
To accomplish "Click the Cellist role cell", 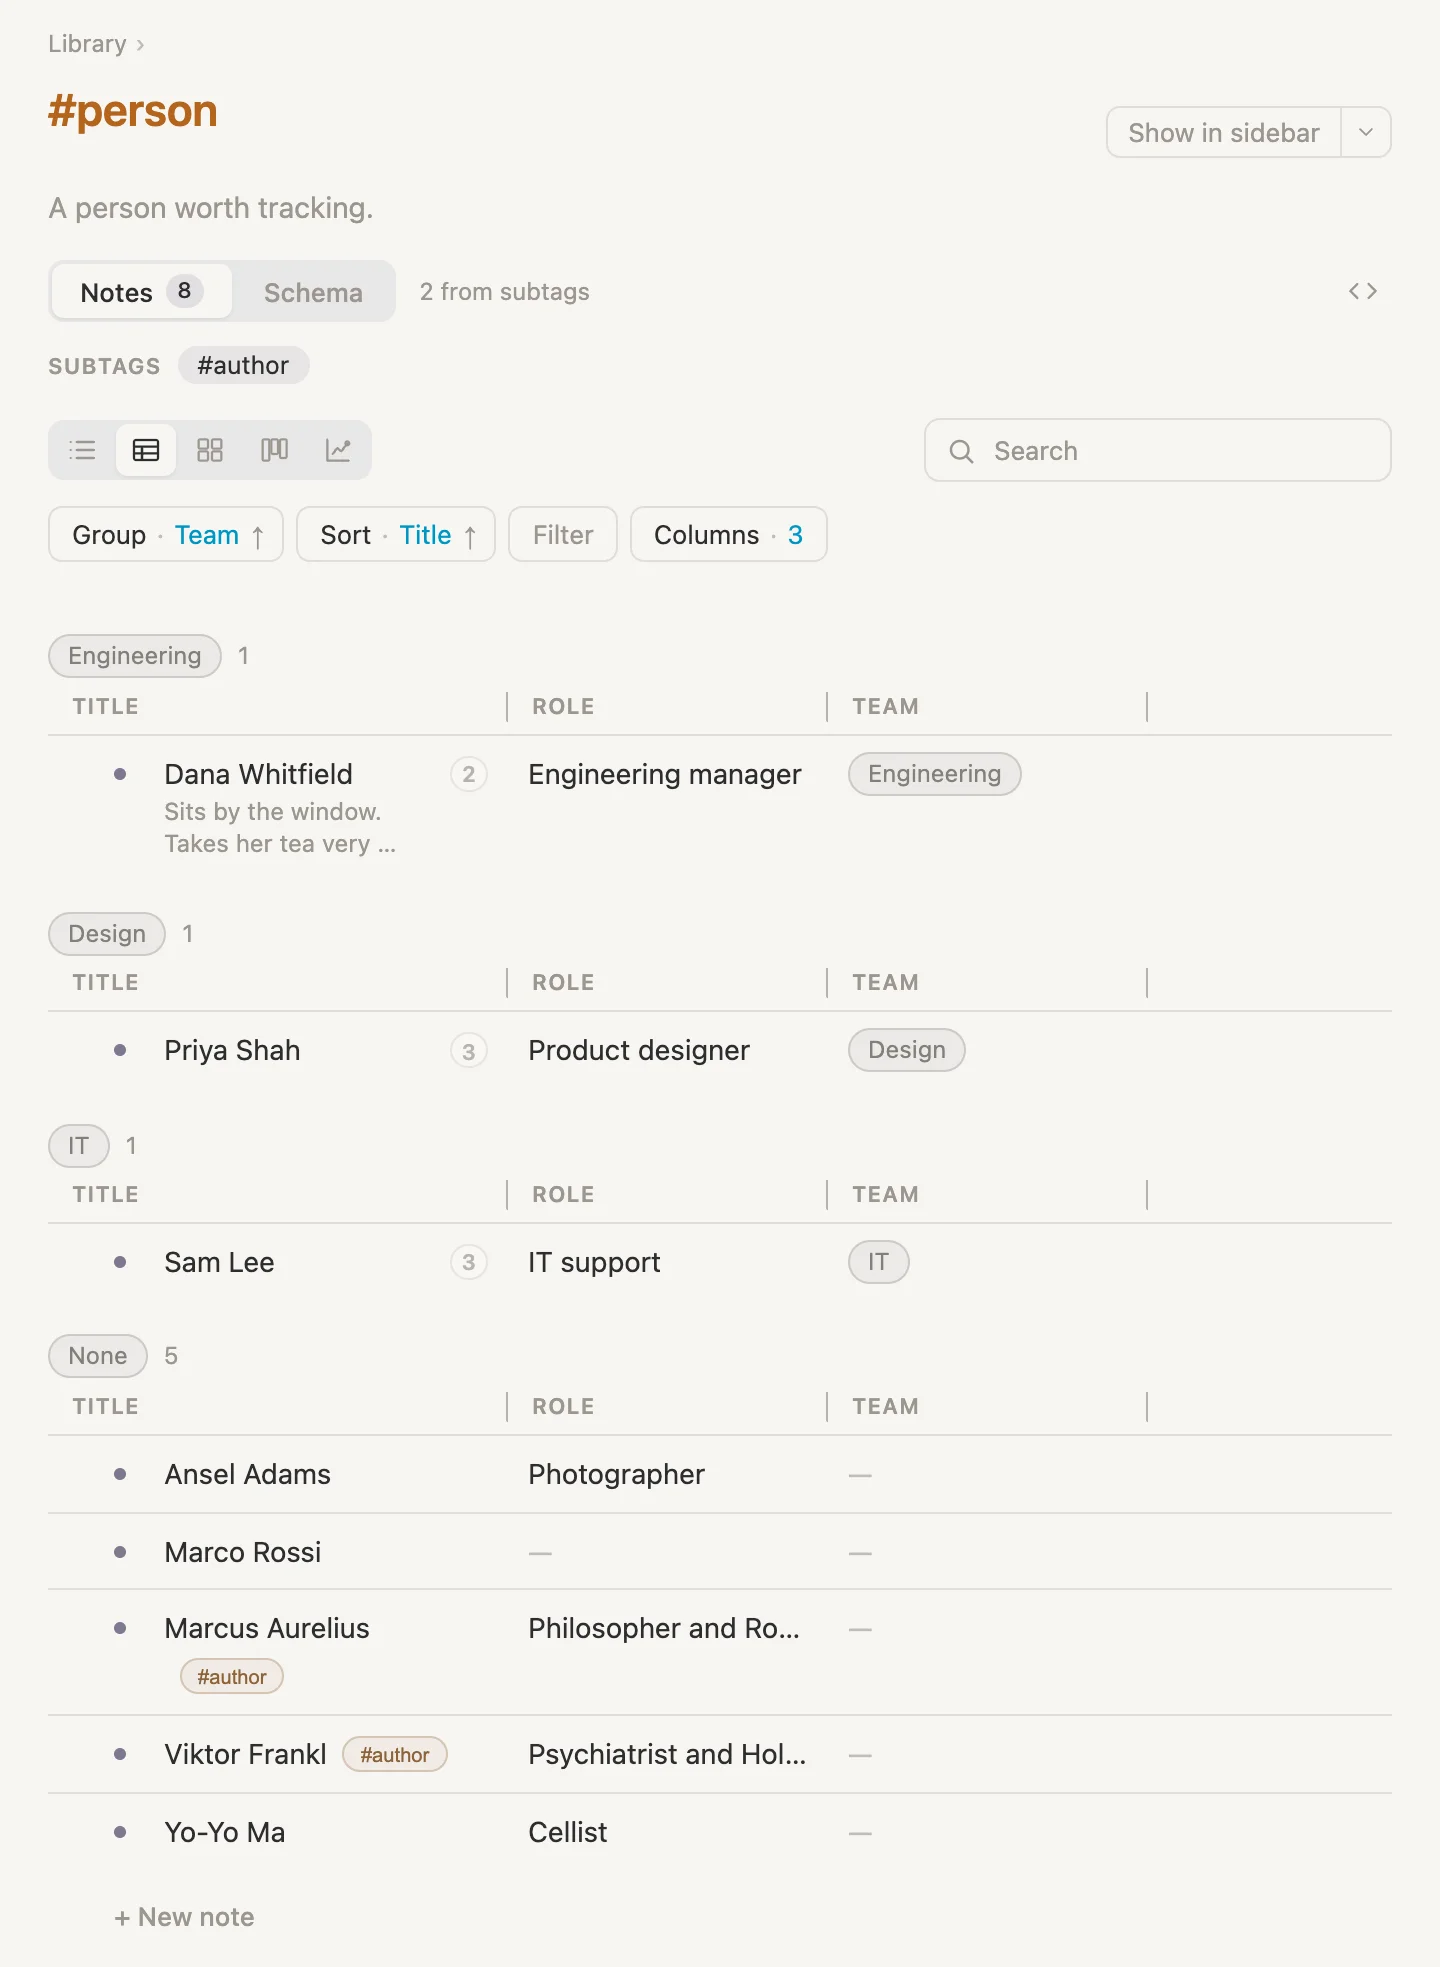I will [x=568, y=1832].
